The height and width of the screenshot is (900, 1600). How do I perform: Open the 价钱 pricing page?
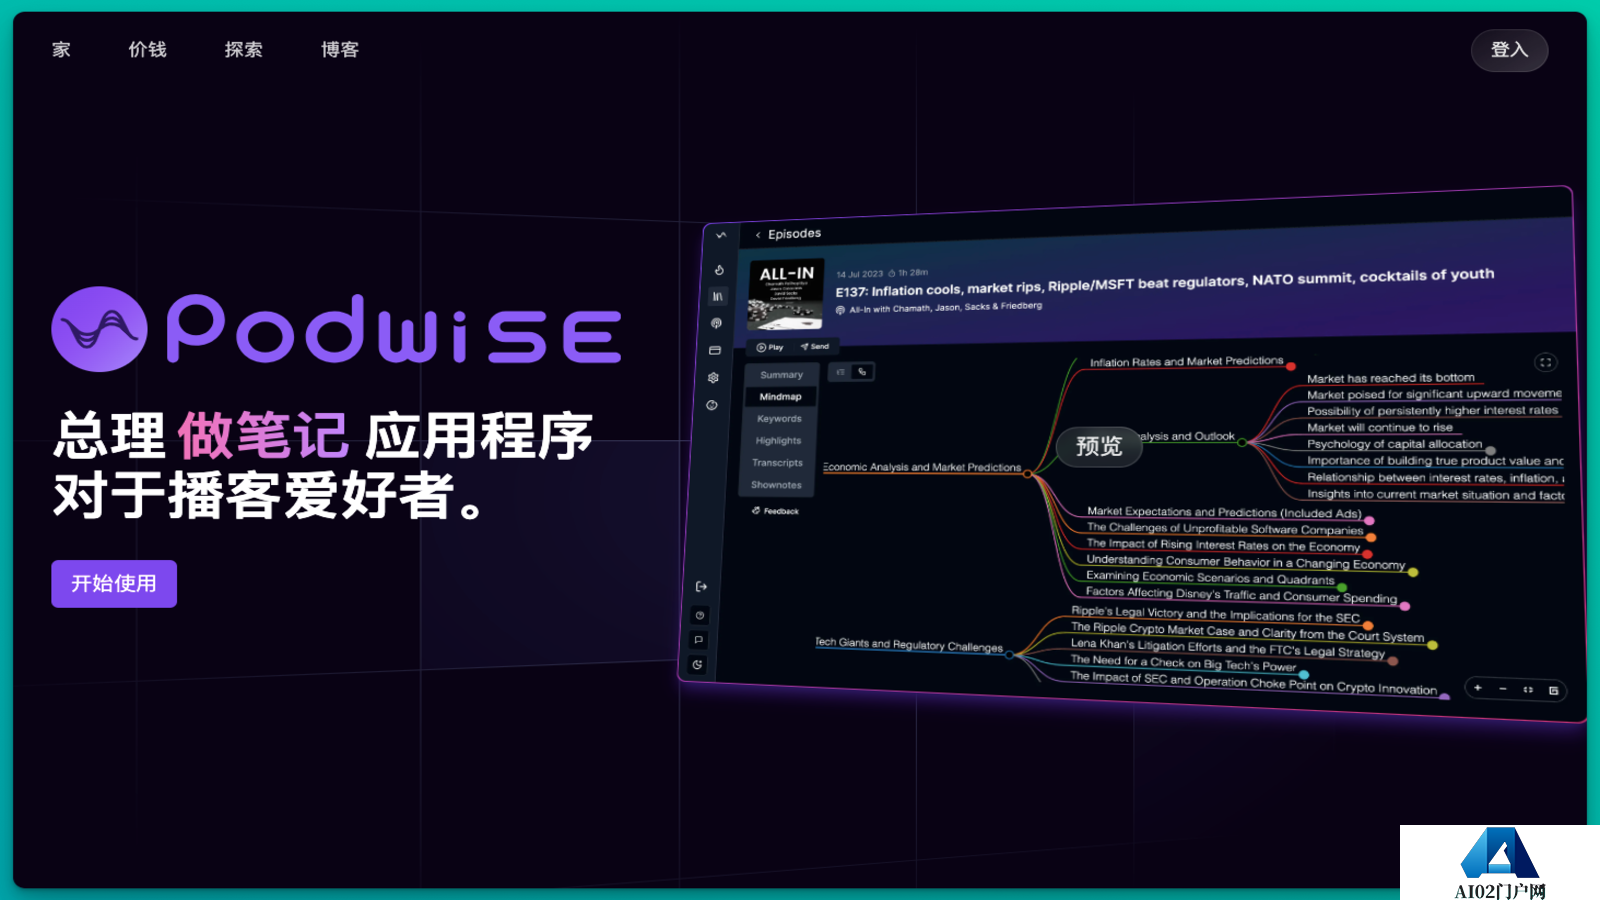[147, 50]
